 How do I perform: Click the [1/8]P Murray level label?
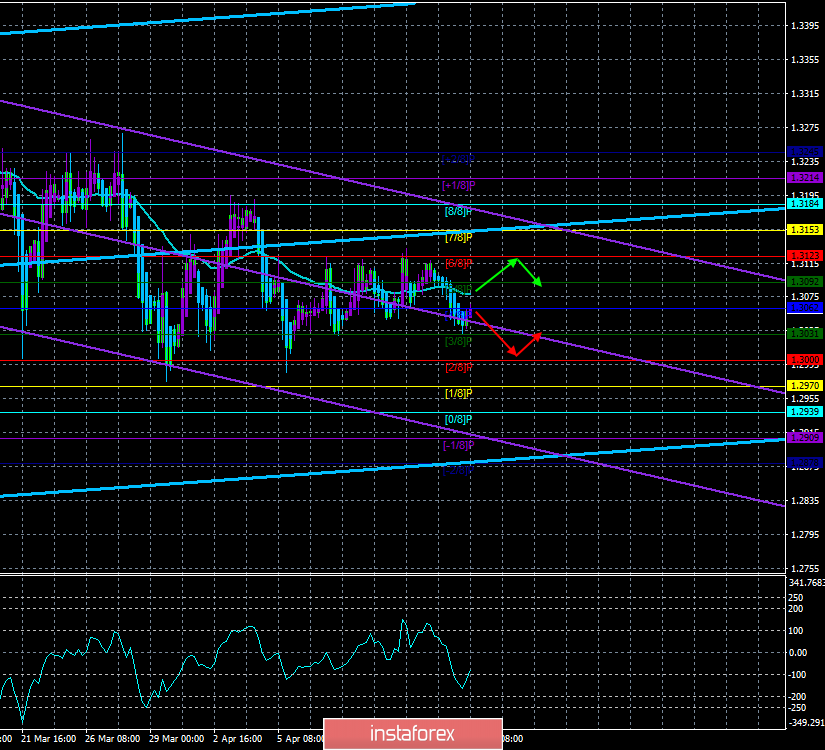click(459, 393)
